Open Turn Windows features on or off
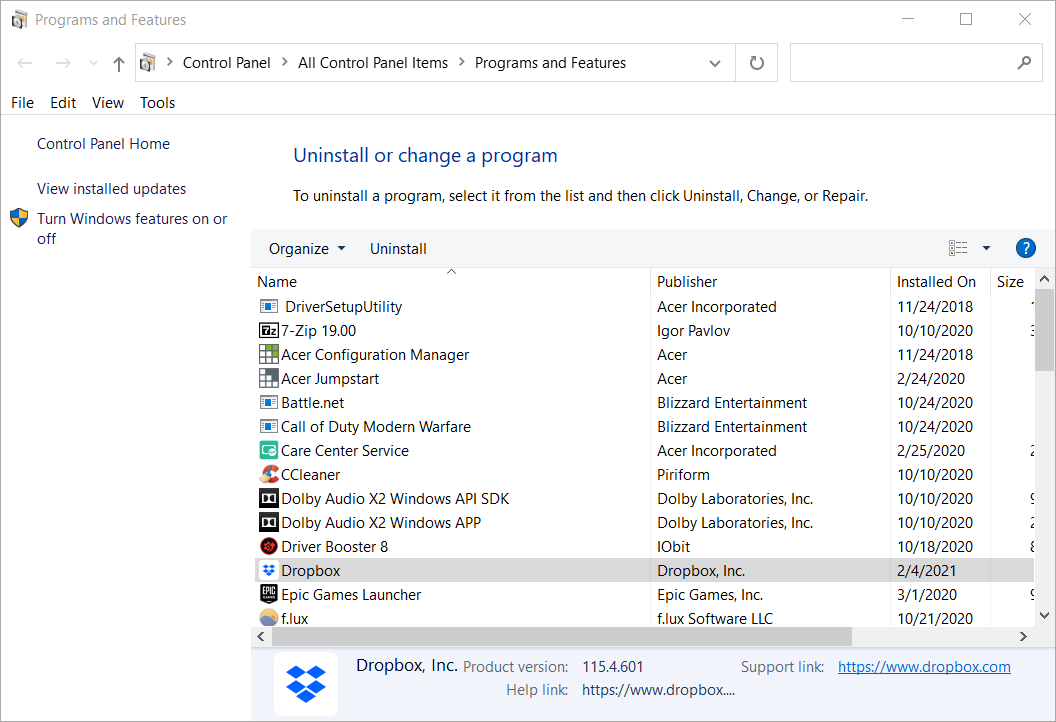This screenshot has height=722, width=1056. click(x=132, y=228)
